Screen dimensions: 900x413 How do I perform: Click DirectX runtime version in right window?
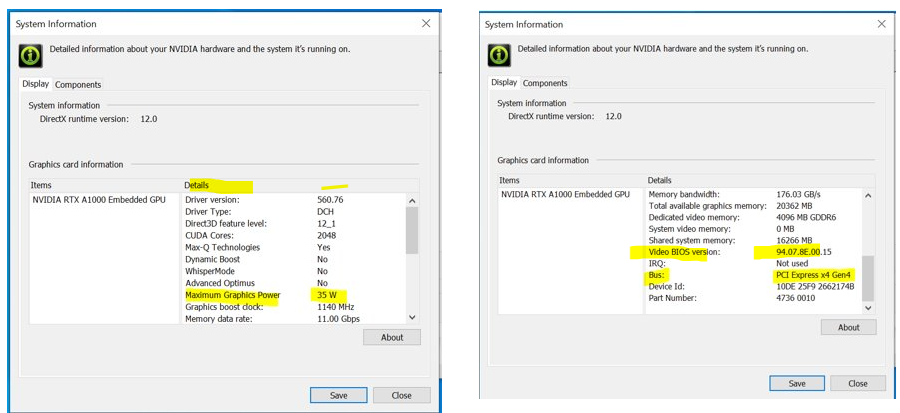[x=565, y=116]
